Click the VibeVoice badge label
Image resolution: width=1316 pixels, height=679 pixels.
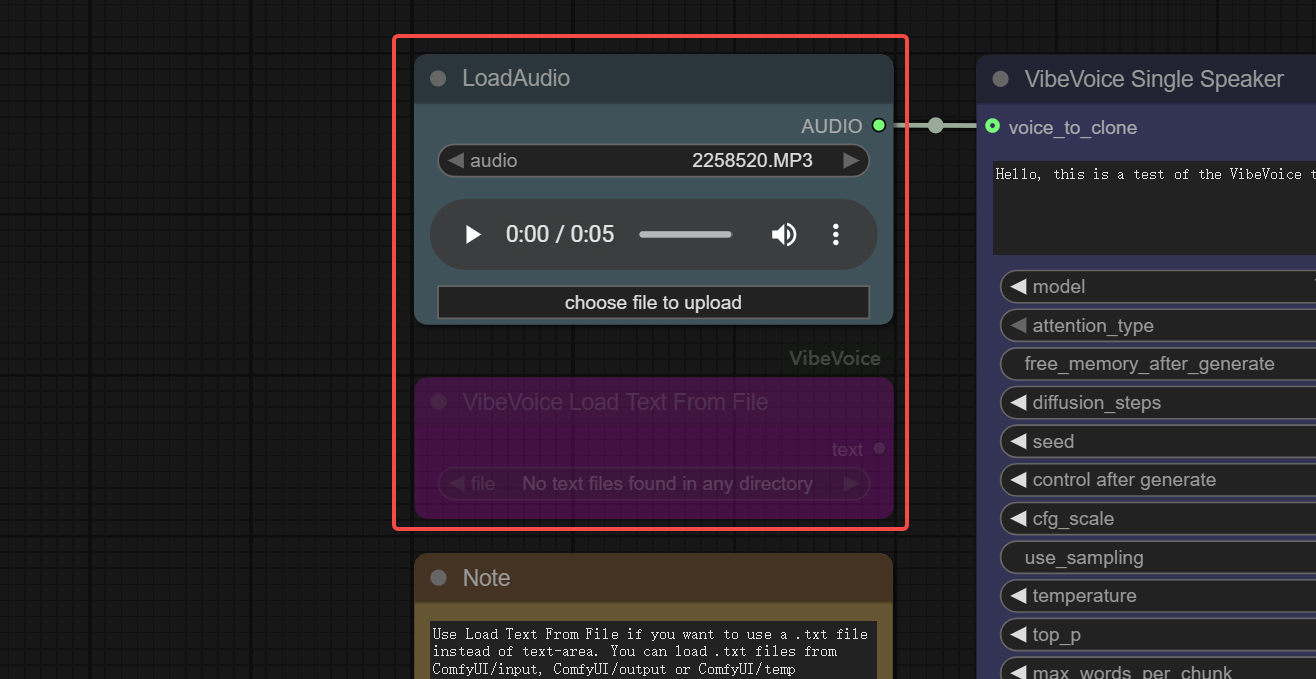coord(835,358)
